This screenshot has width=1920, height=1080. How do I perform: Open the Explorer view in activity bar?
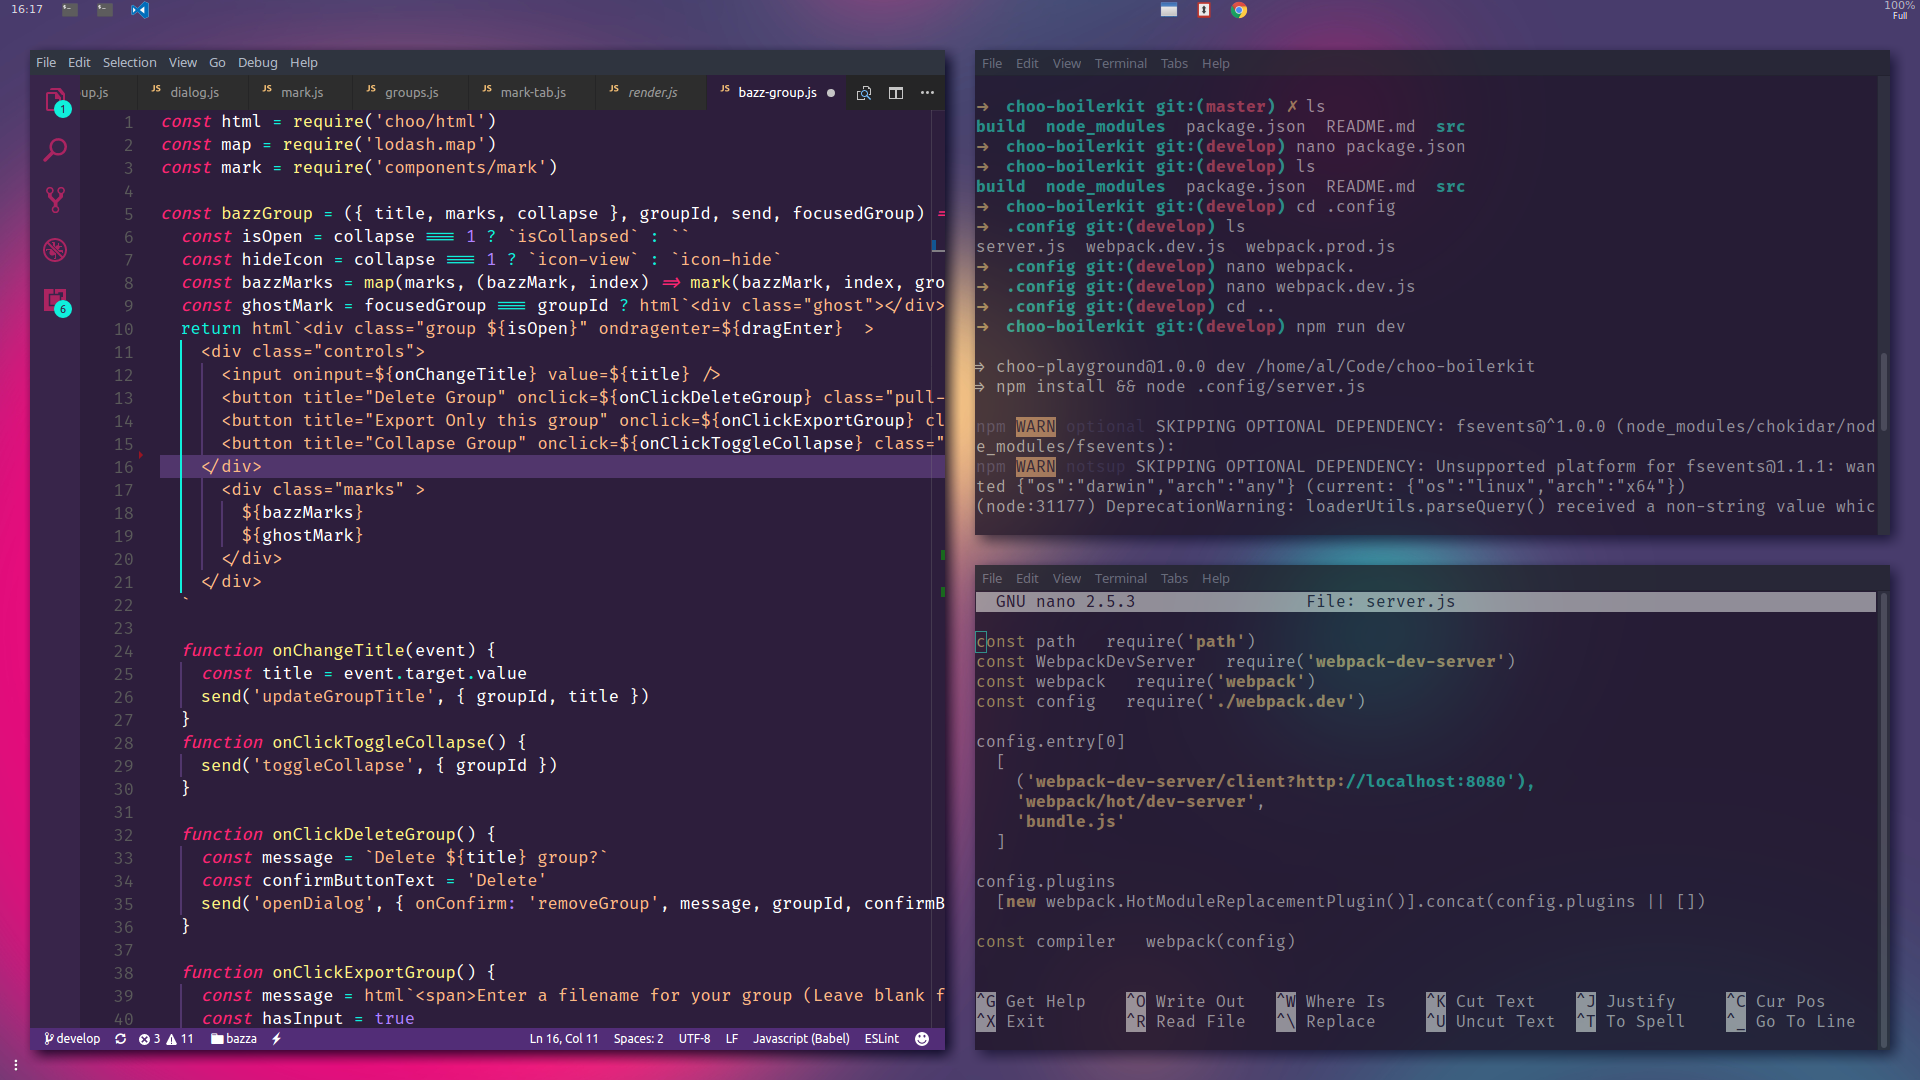pos(56,101)
